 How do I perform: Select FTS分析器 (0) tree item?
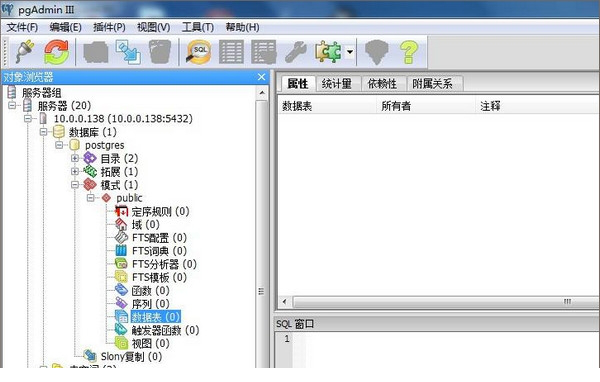coord(164,264)
